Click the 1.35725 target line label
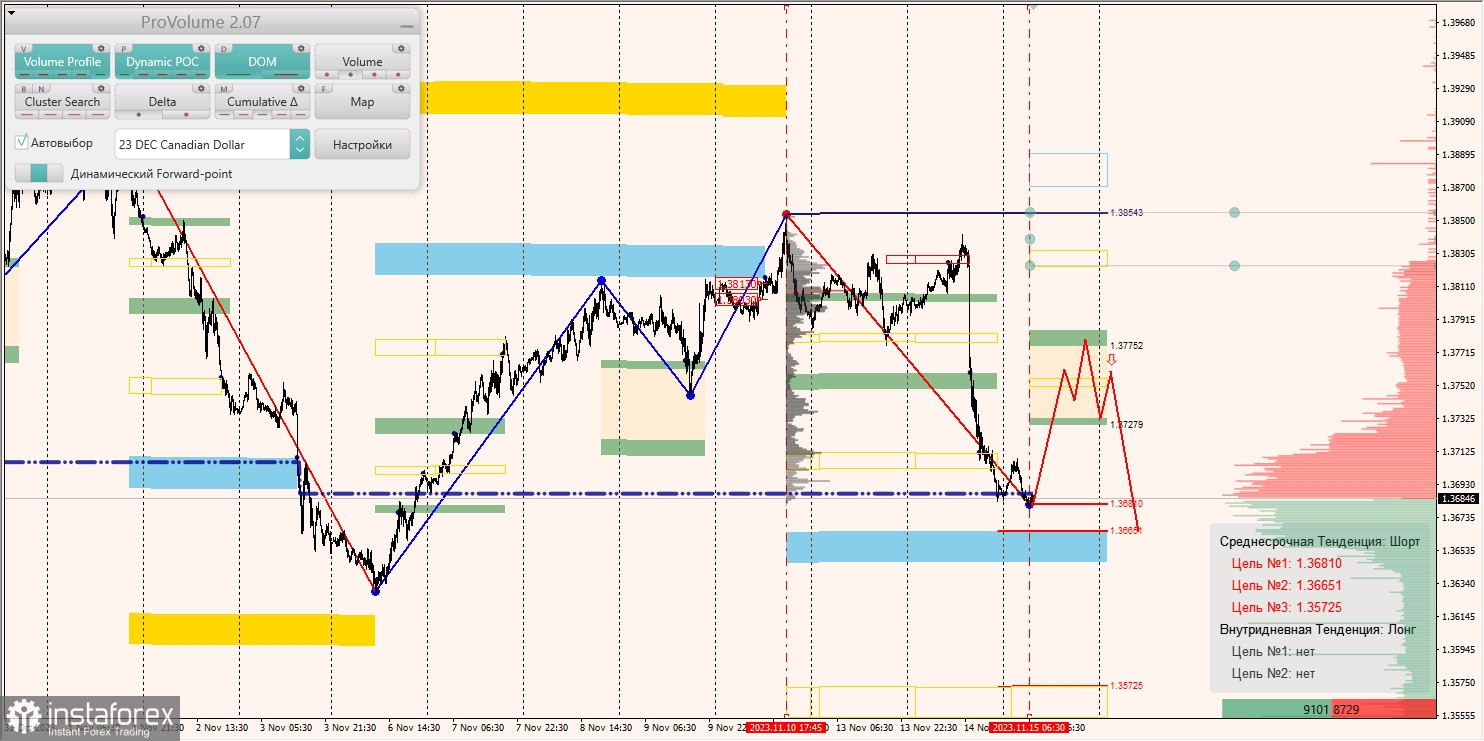Screen dimensions: 1484x741 click(x=1126, y=686)
